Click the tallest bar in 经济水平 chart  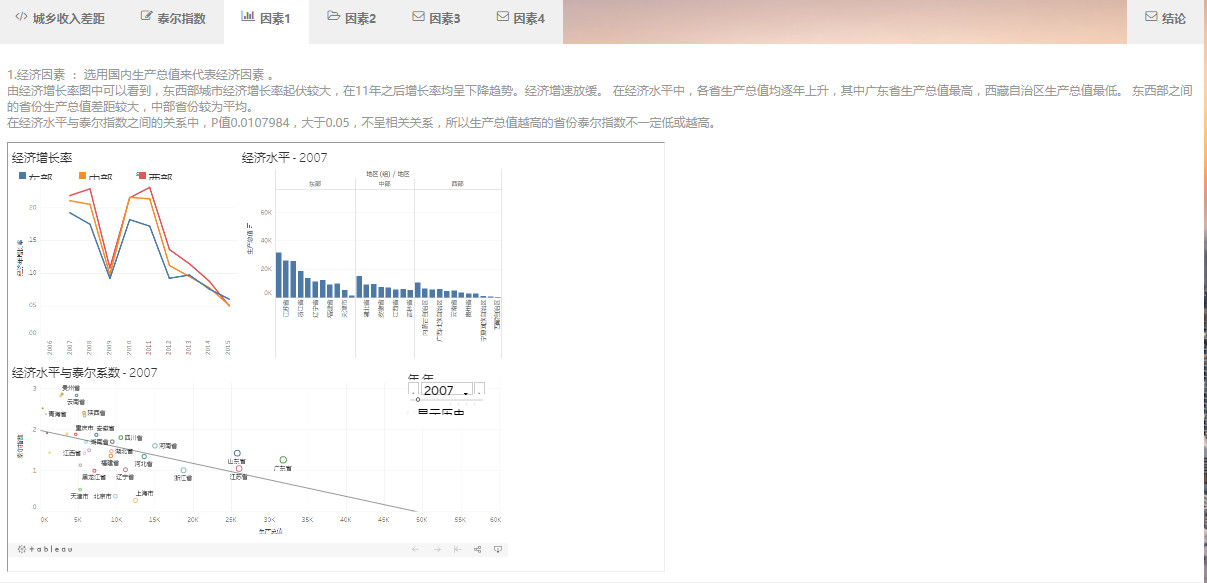pyautogui.click(x=279, y=274)
